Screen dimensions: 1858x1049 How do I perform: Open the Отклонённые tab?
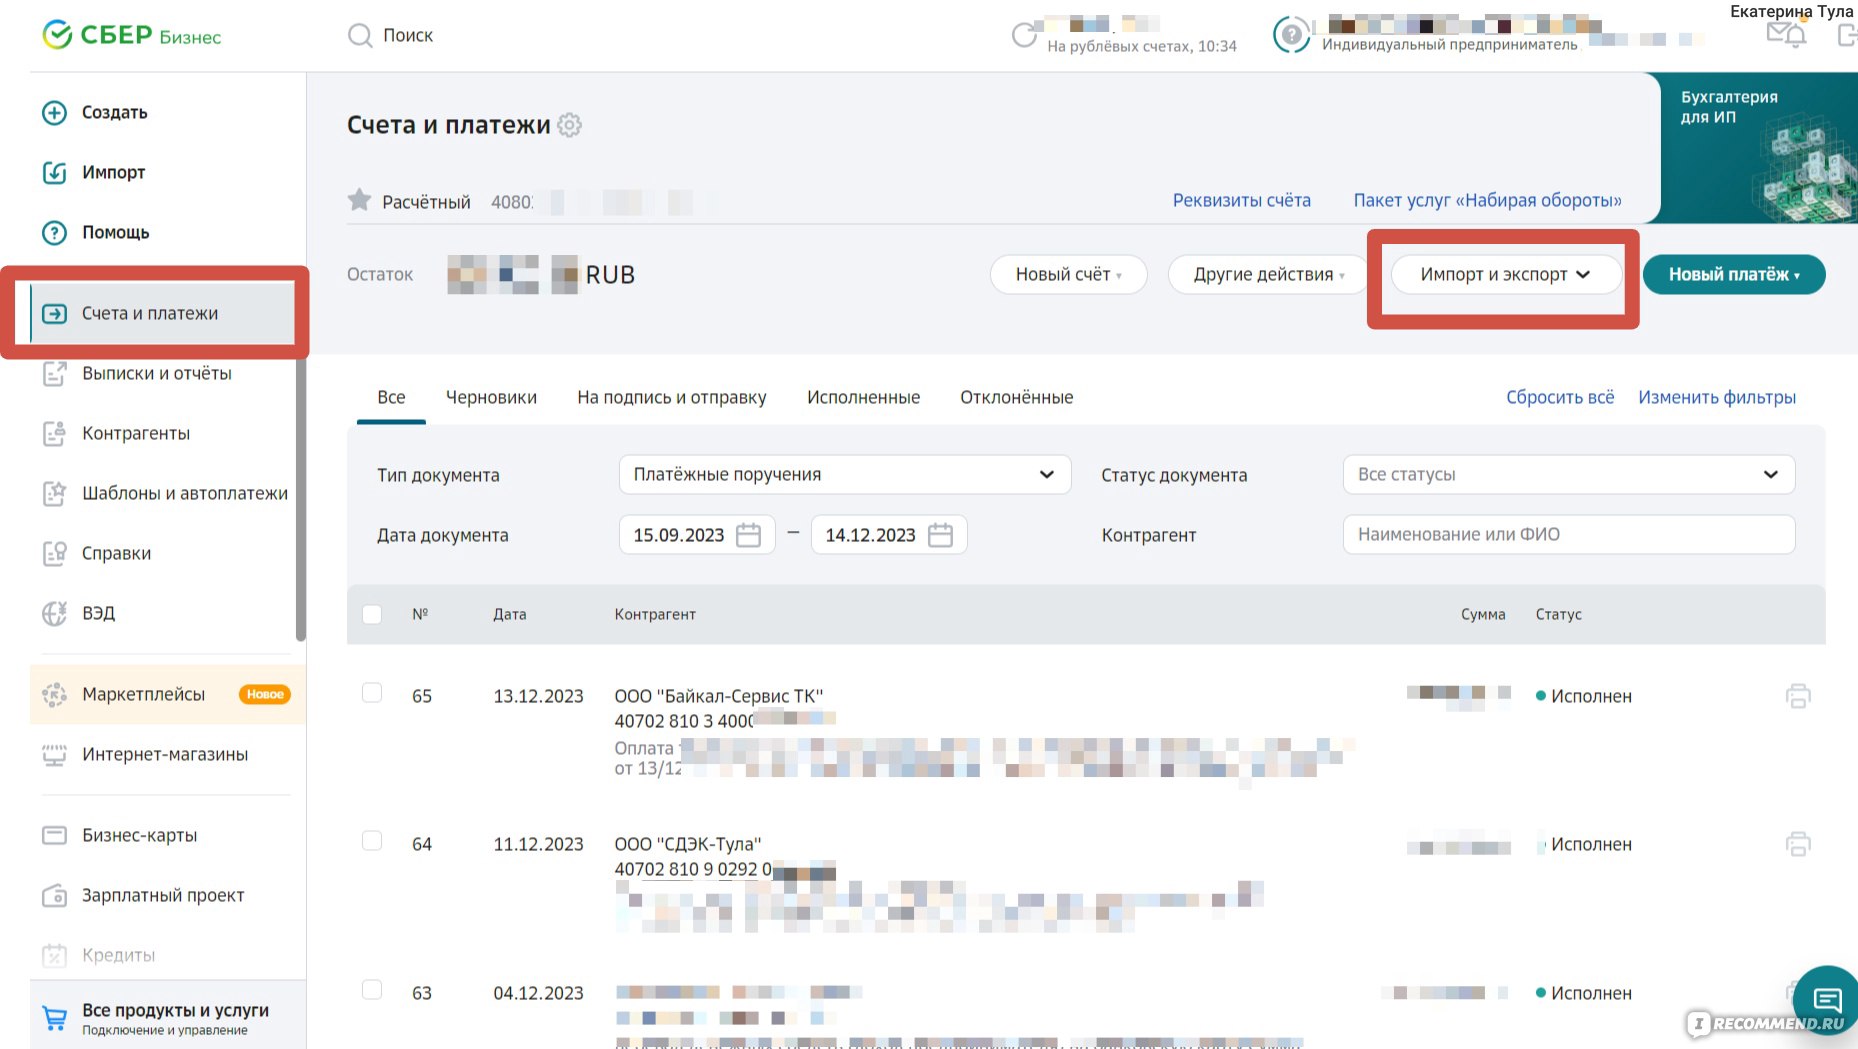(x=1016, y=397)
